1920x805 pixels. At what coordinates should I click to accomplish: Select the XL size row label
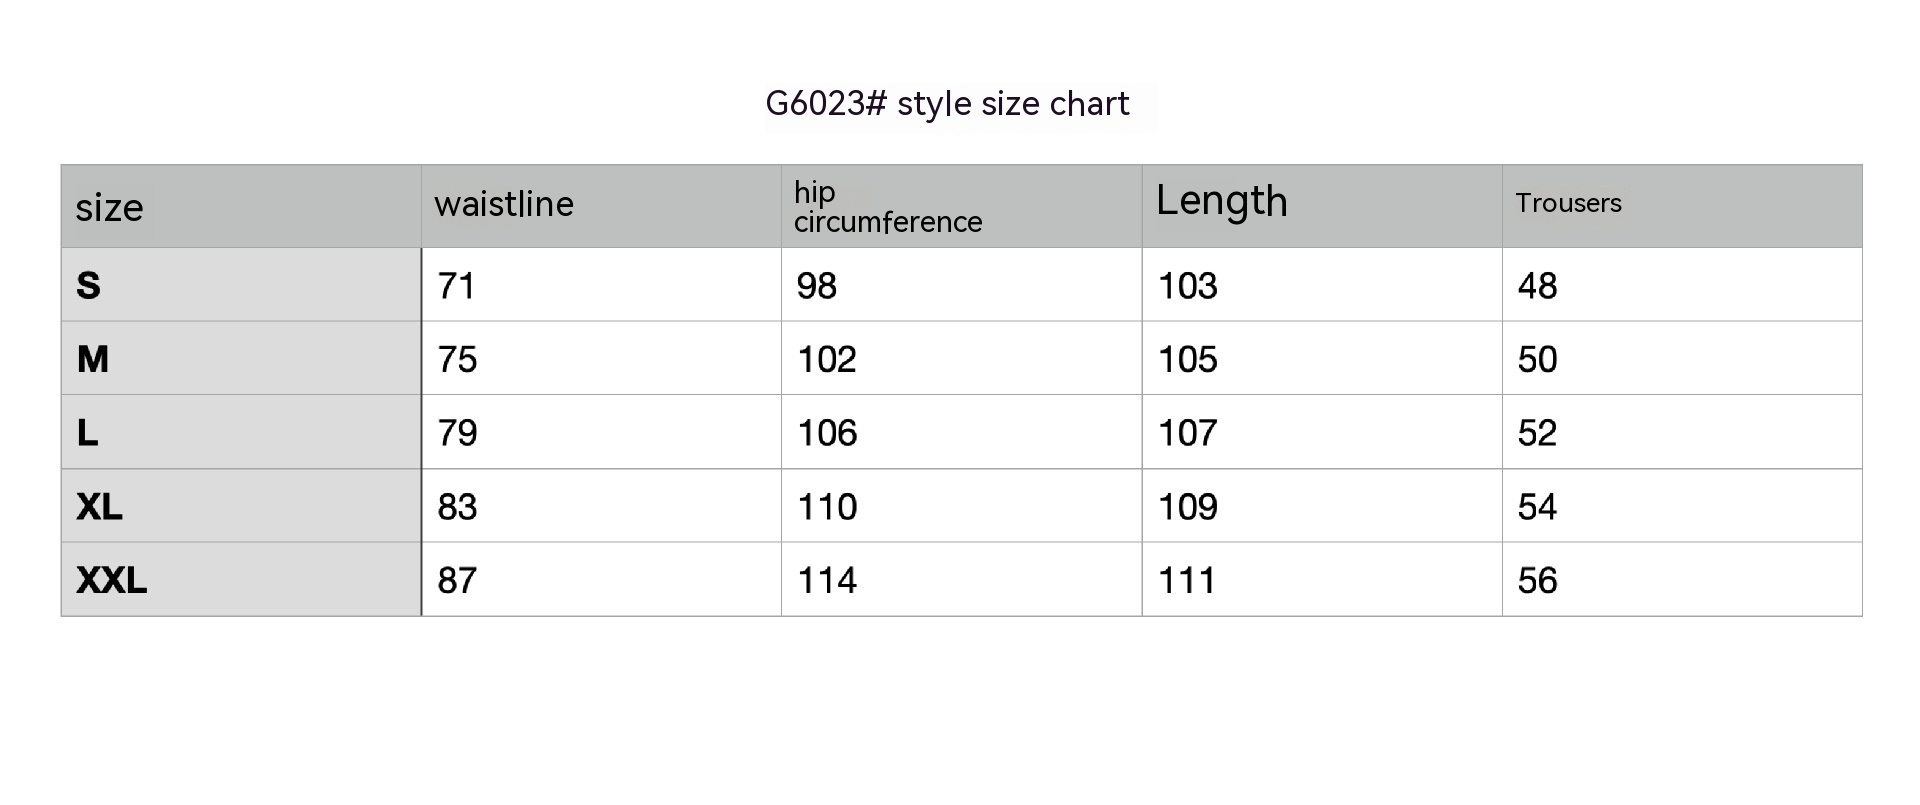100,507
